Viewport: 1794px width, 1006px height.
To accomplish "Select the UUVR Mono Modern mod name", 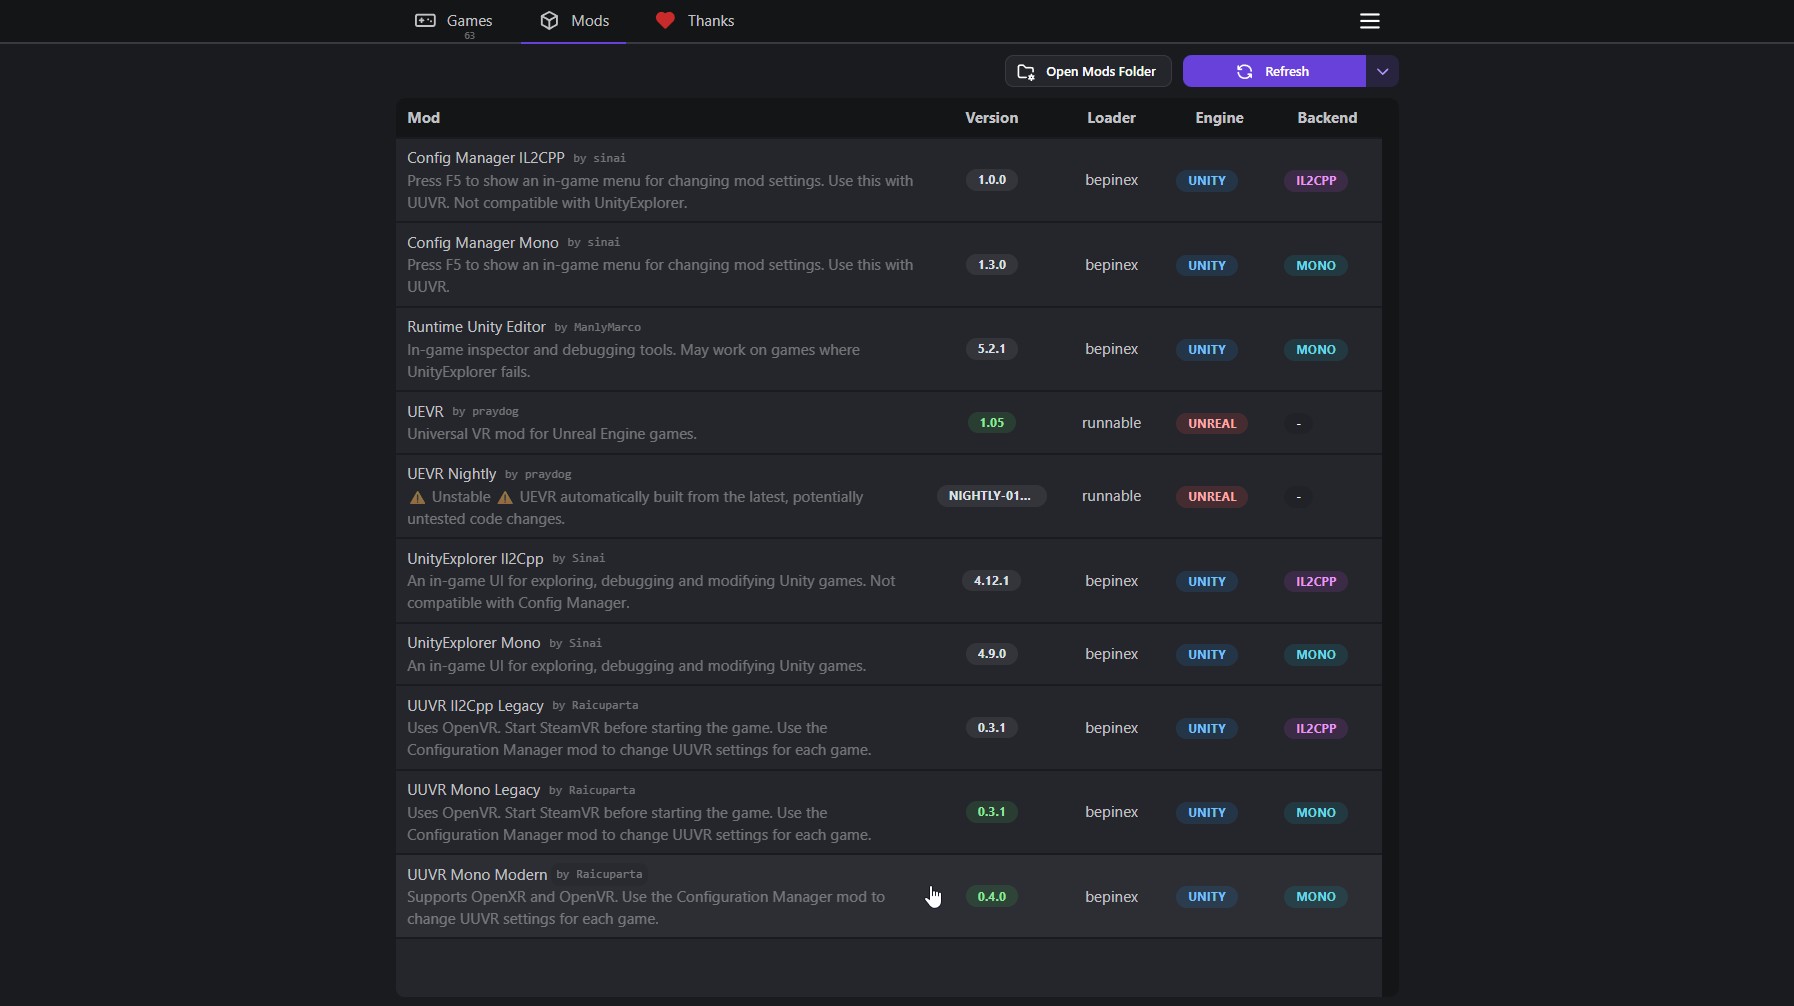I will [x=477, y=875].
